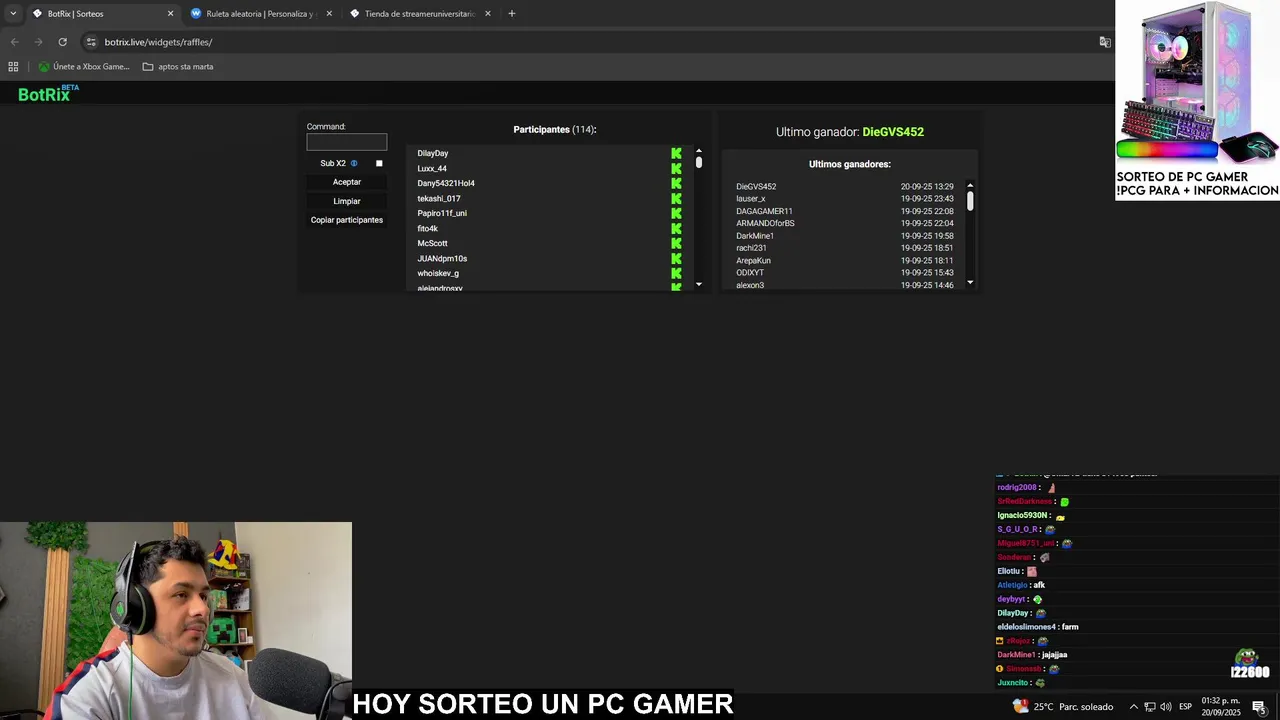1280x720 pixels.
Task: Click the participants list scrollbar thumb
Action: coord(699,162)
